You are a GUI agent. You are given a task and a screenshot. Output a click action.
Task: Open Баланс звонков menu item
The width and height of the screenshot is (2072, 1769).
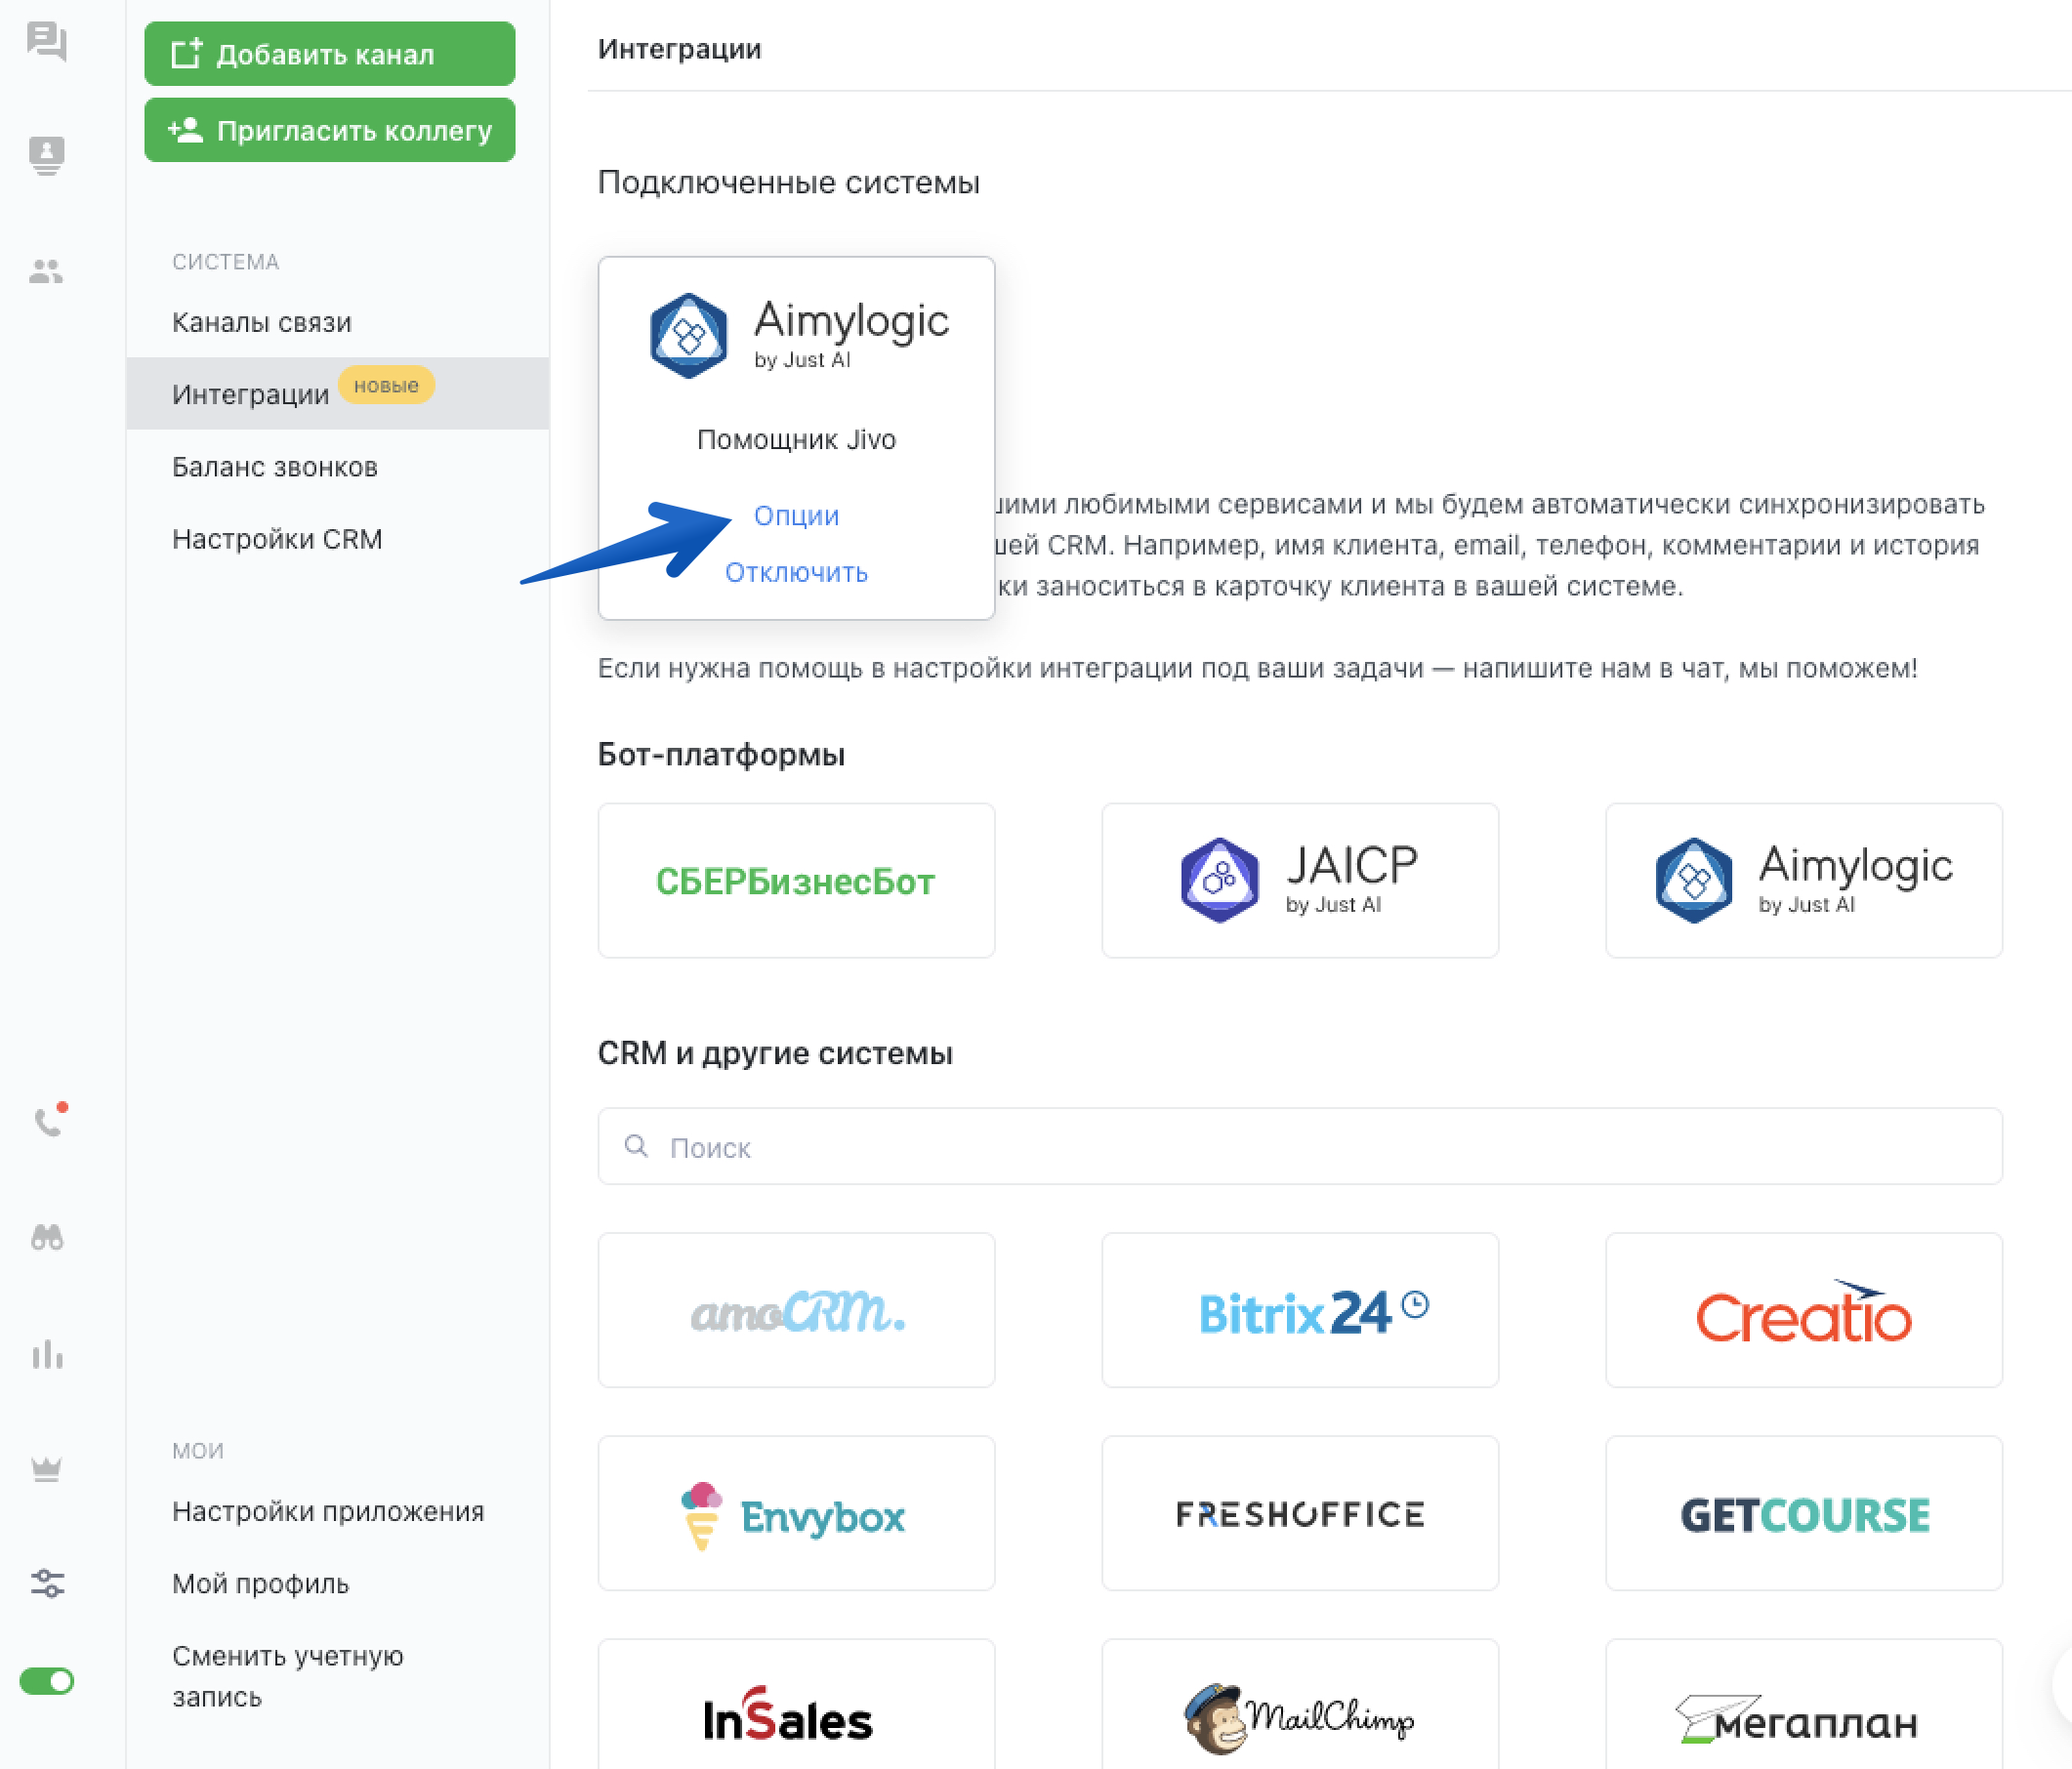[x=275, y=467]
